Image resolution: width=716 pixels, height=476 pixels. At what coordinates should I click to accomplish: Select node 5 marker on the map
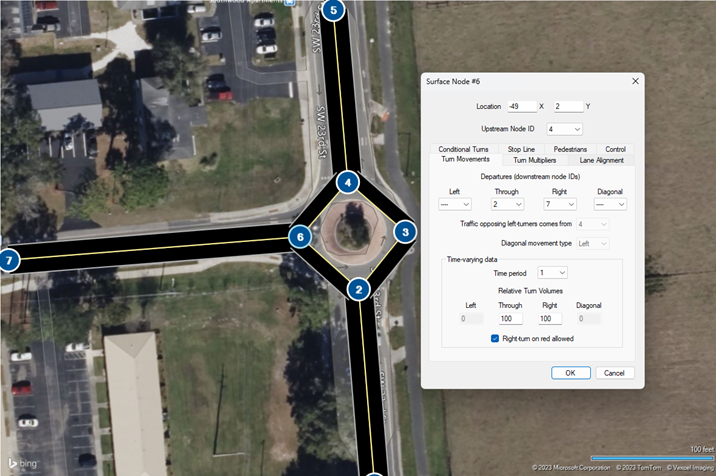pyautogui.click(x=334, y=11)
